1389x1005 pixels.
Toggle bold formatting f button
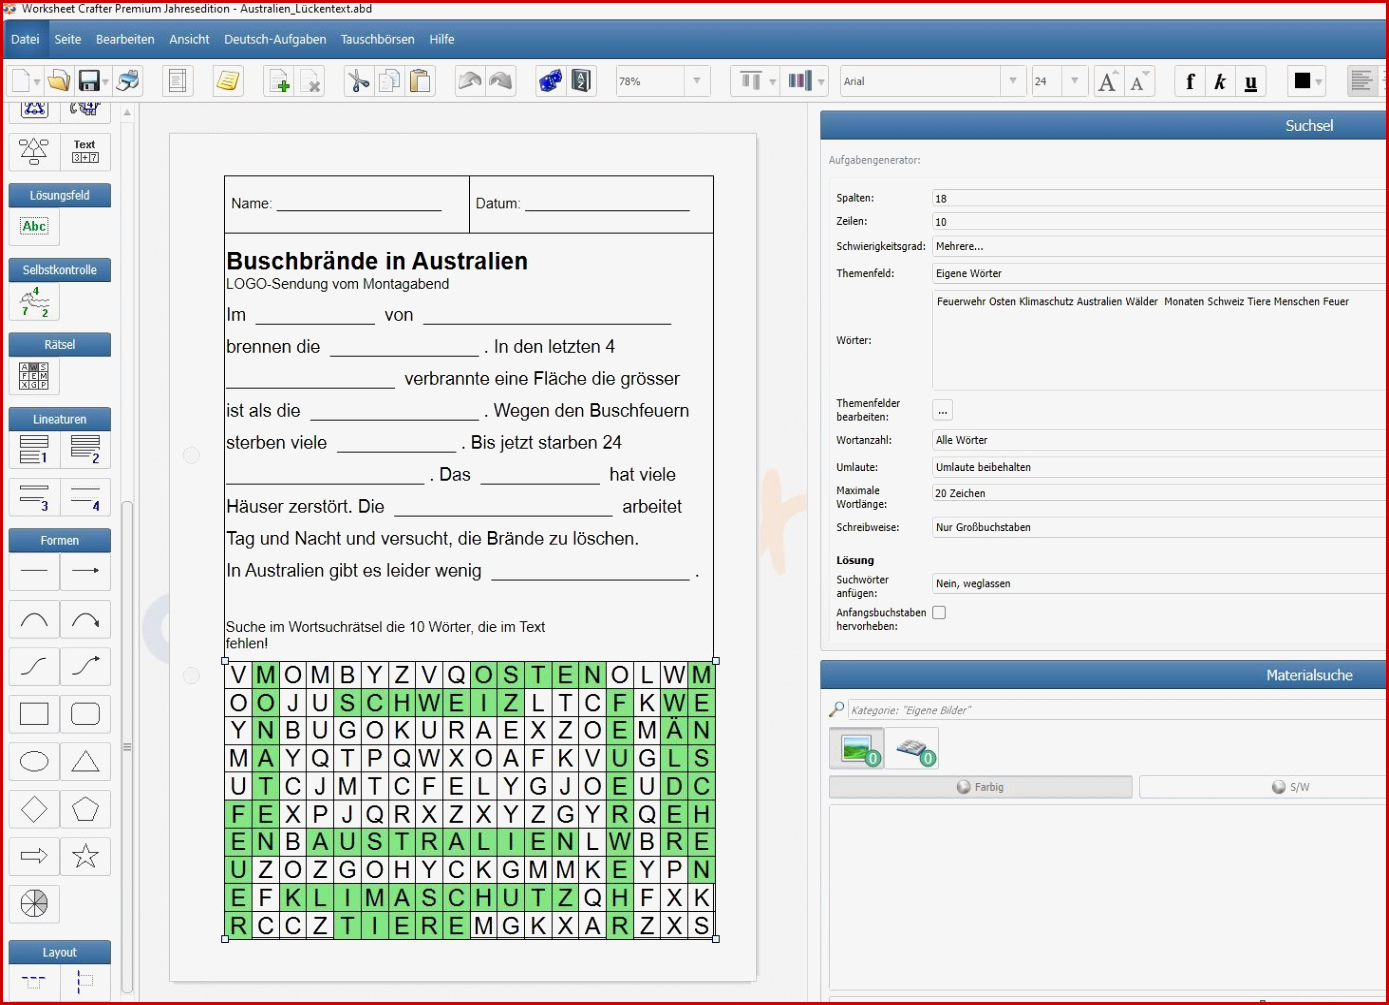click(1190, 82)
